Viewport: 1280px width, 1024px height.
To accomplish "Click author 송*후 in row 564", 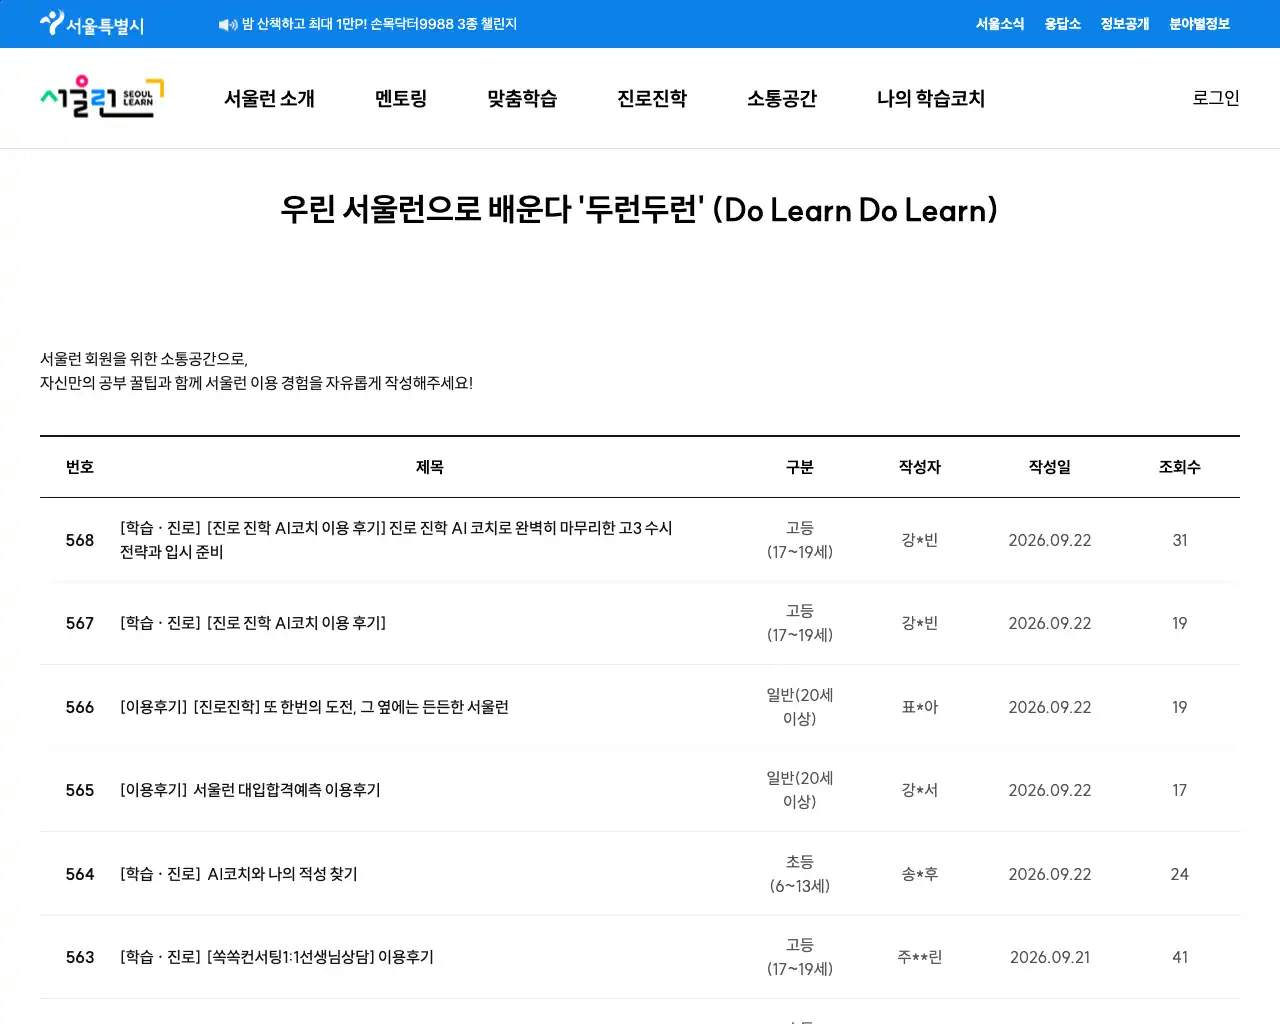I will (920, 874).
